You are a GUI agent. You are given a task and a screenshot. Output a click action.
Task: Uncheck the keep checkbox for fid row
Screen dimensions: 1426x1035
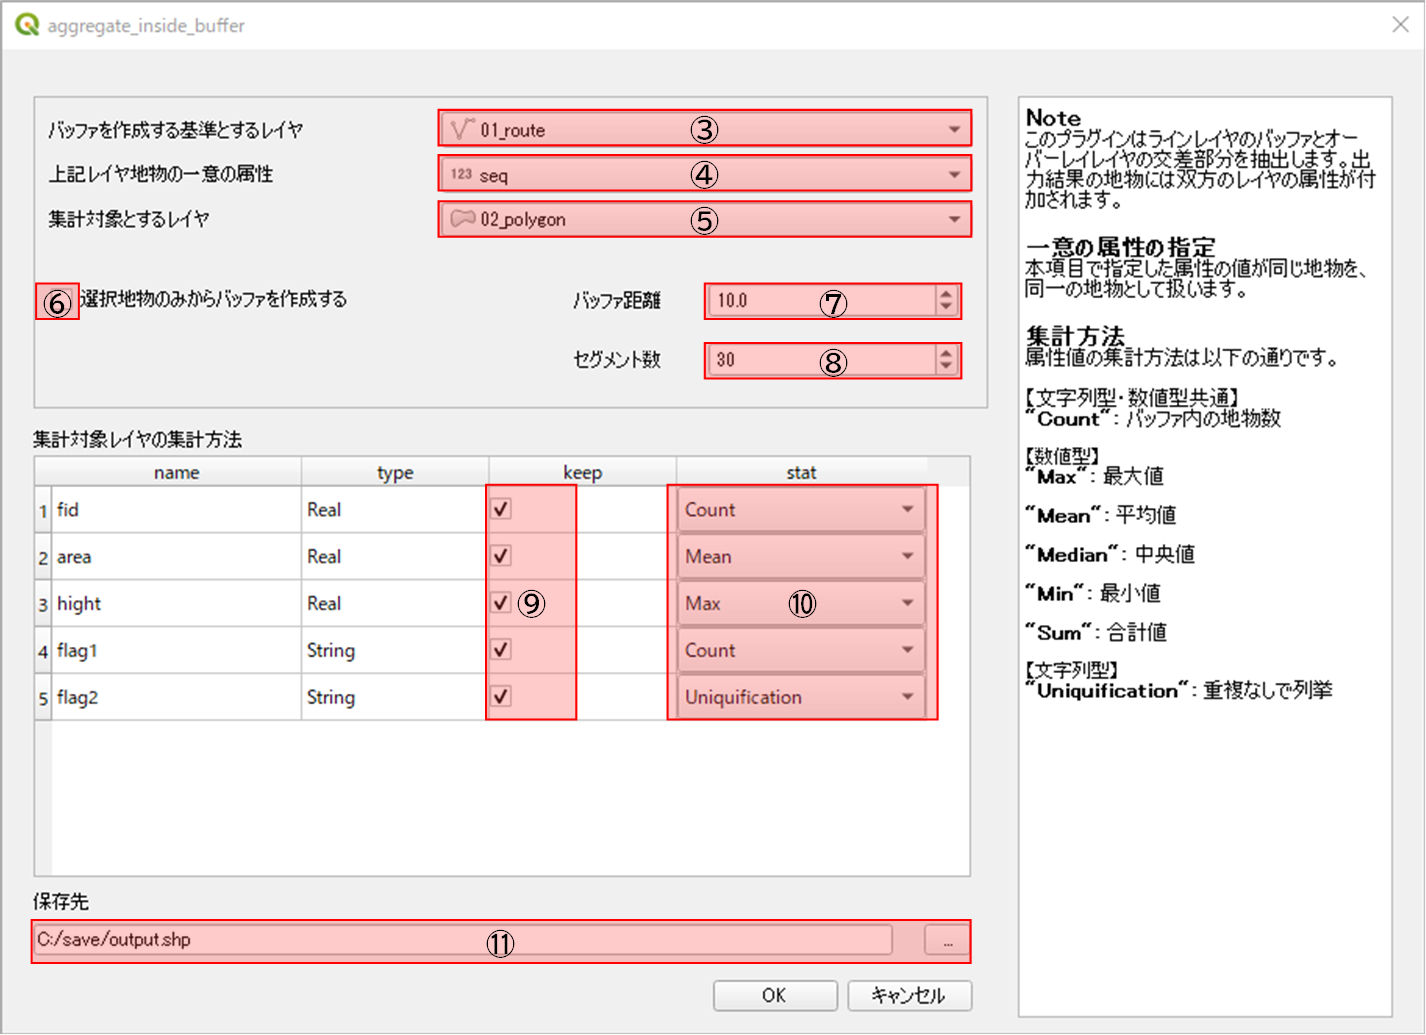point(501,509)
